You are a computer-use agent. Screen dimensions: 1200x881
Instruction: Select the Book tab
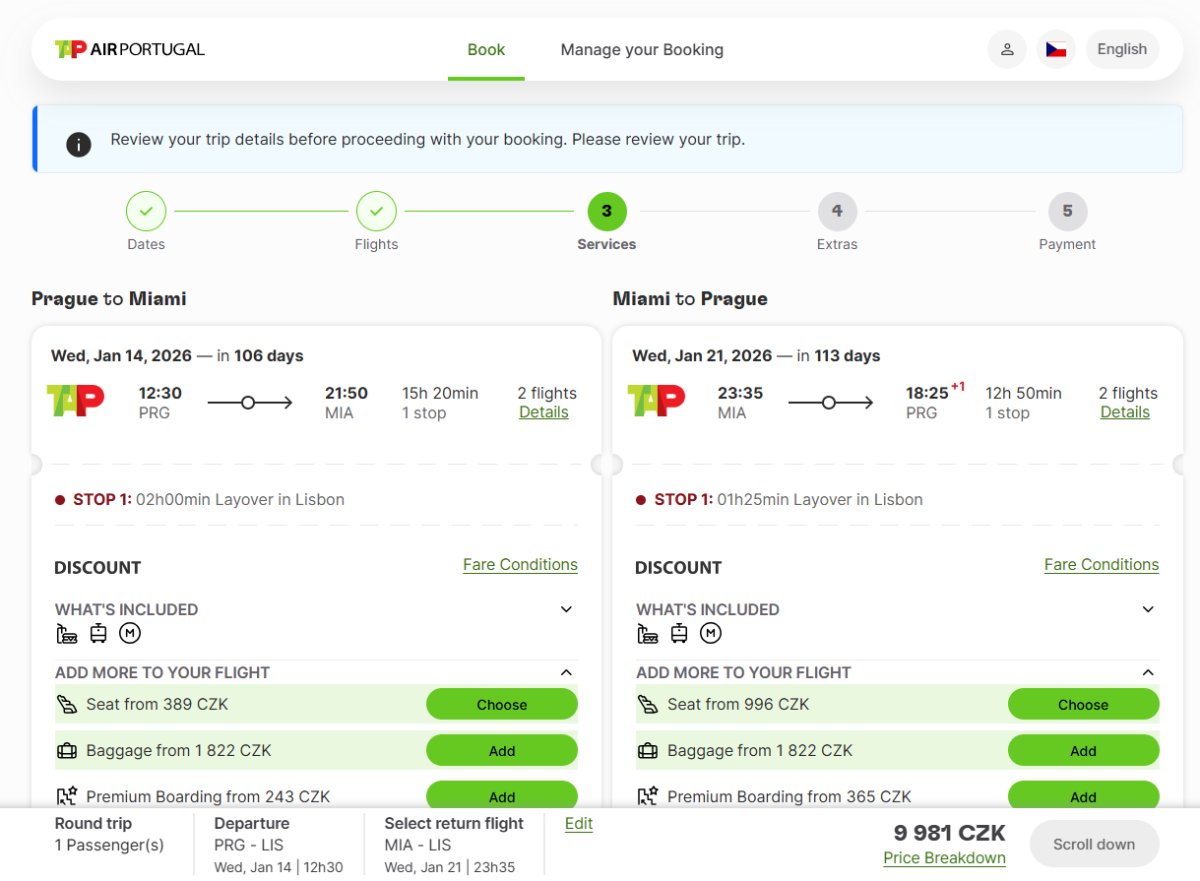point(486,50)
